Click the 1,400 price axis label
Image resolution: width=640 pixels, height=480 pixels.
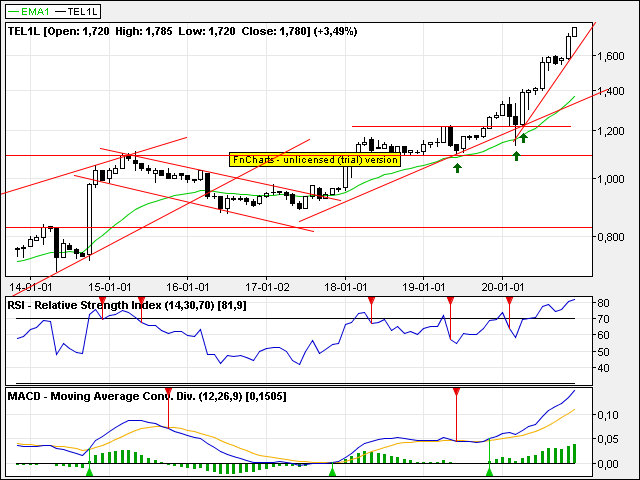pyautogui.click(x=611, y=91)
